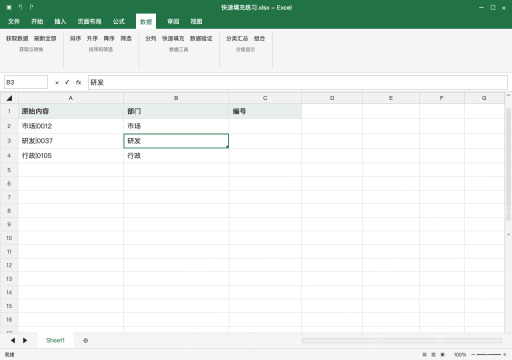
Task: Click the formula bar showing 研发
Action: coord(298,82)
